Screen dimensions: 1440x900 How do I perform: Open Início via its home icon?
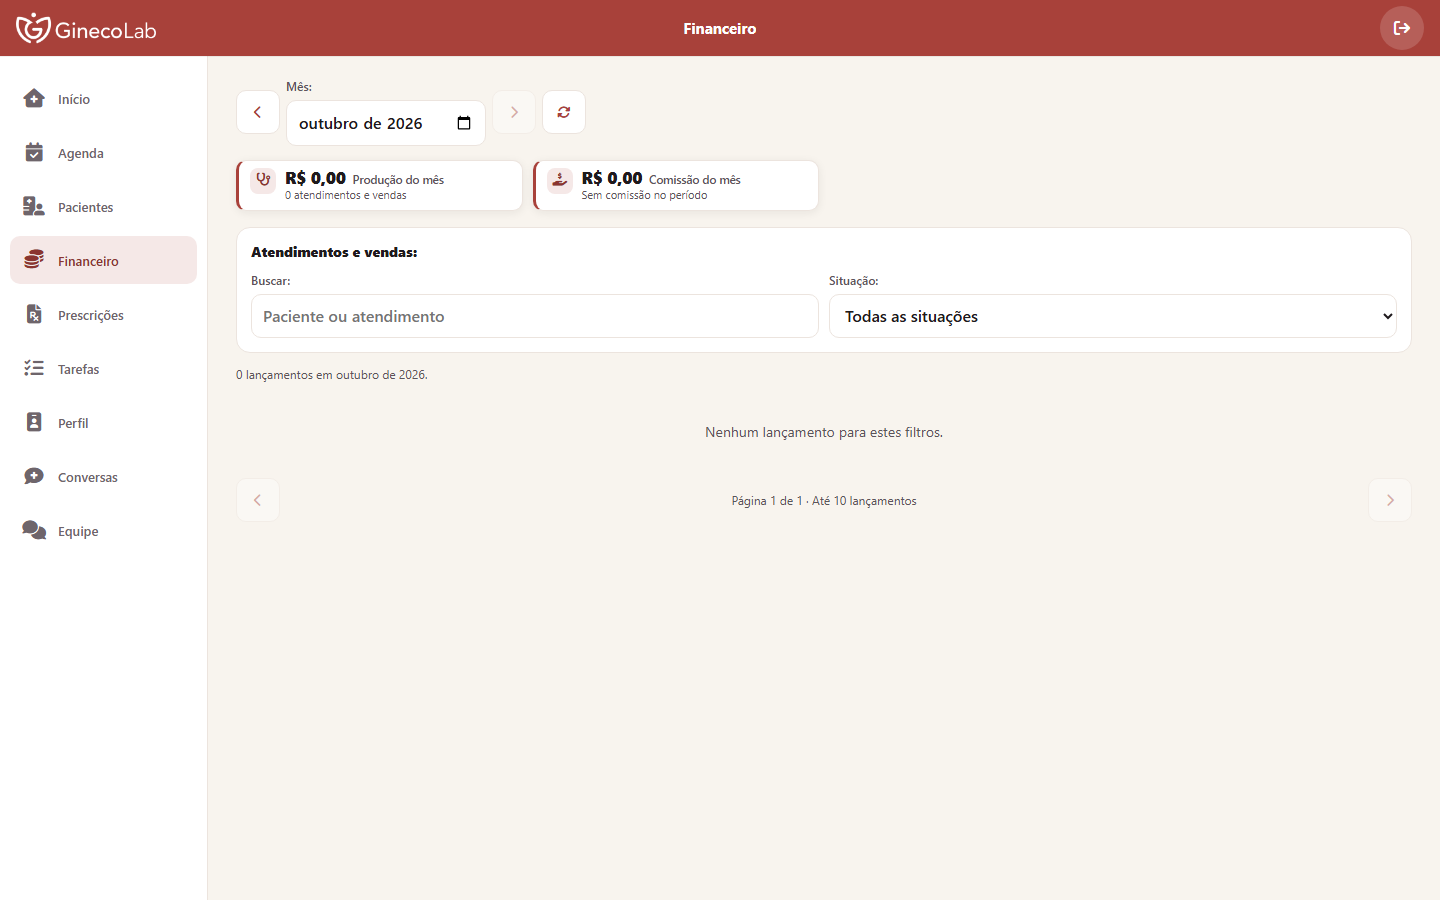34,98
